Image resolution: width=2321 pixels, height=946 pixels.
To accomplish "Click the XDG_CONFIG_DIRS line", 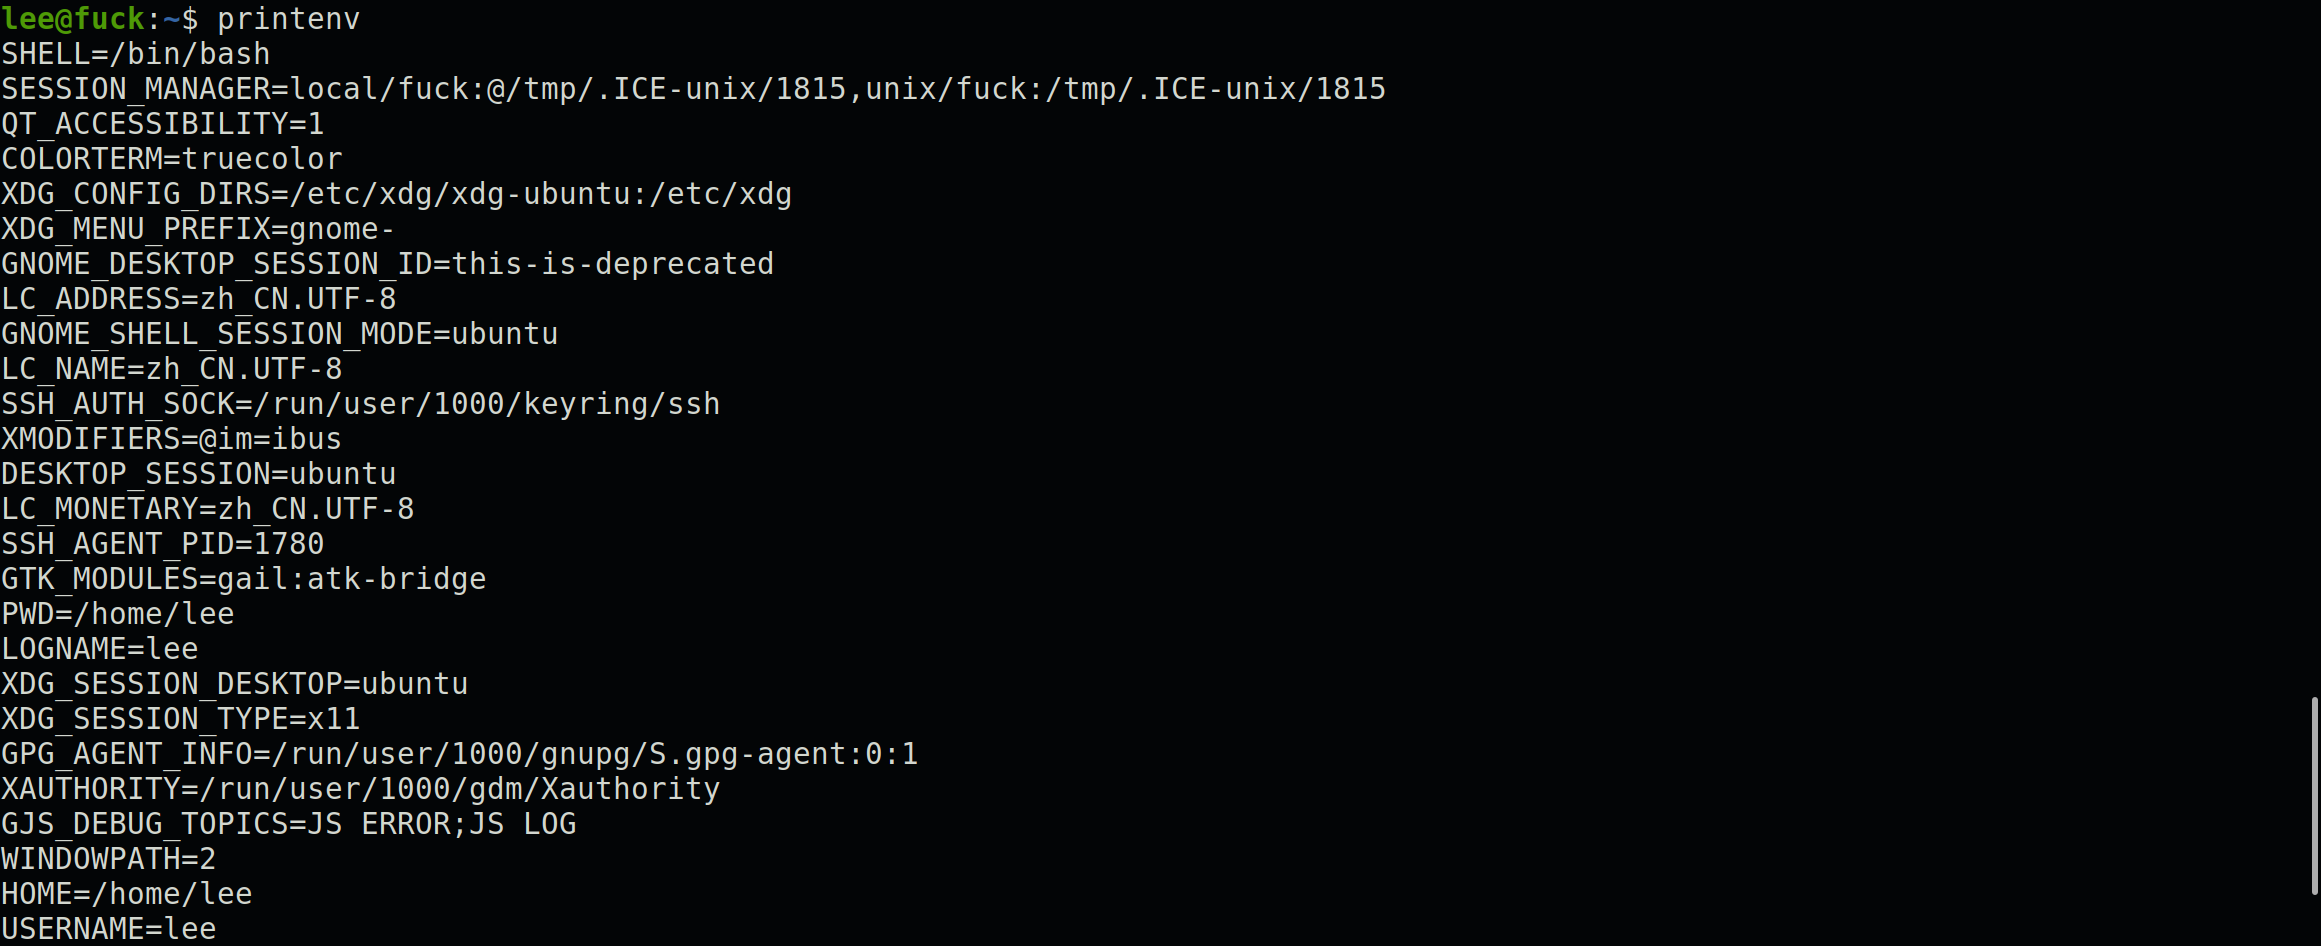I will coord(397,194).
